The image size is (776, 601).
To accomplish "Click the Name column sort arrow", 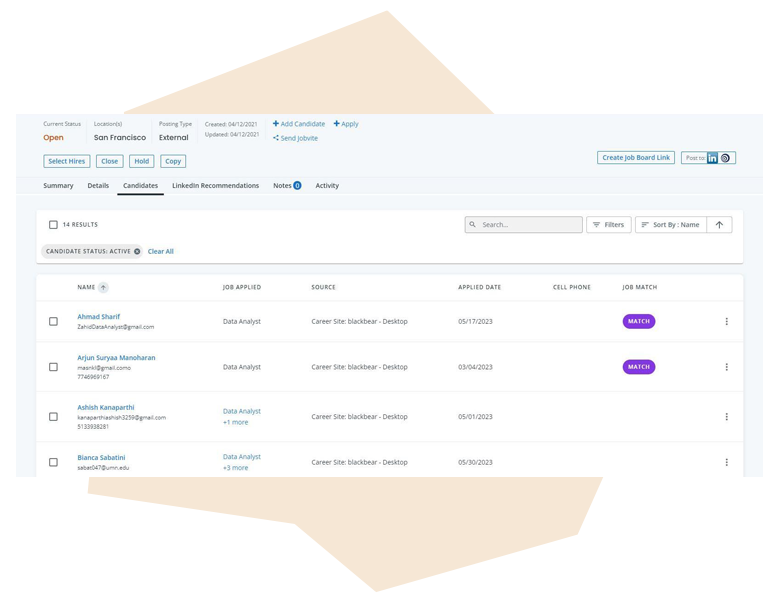I will (x=103, y=288).
